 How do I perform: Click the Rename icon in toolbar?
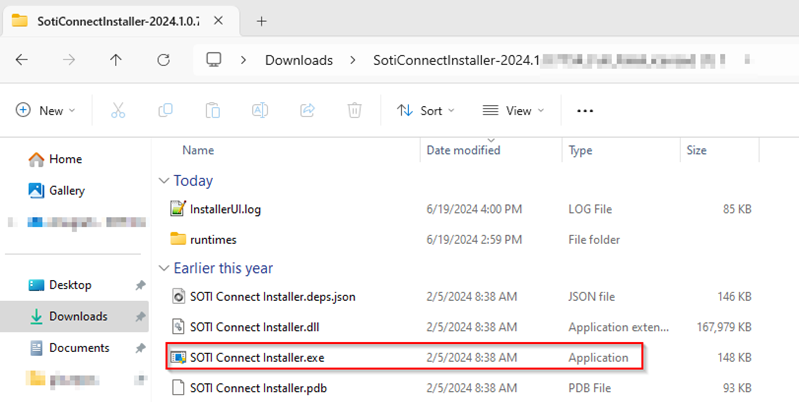(x=260, y=110)
